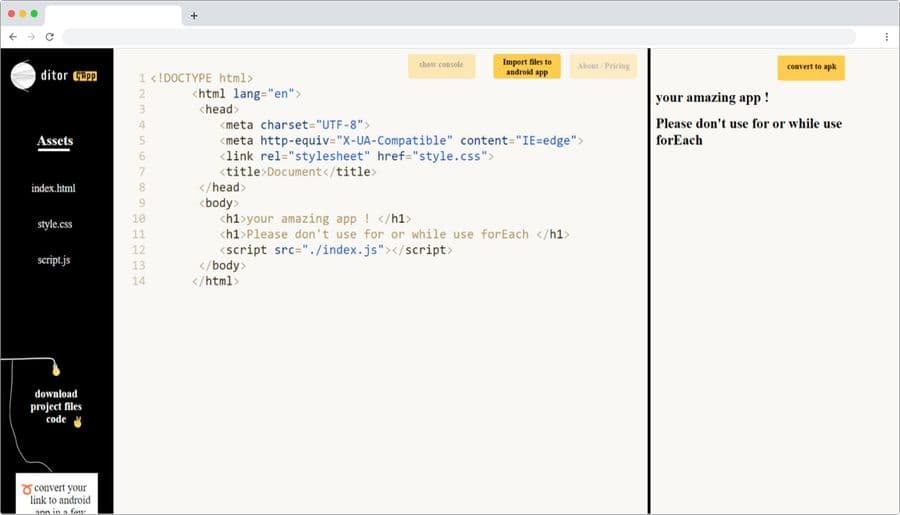Click the ditor round logo icon
The height and width of the screenshot is (515, 900).
click(x=23, y=76)
